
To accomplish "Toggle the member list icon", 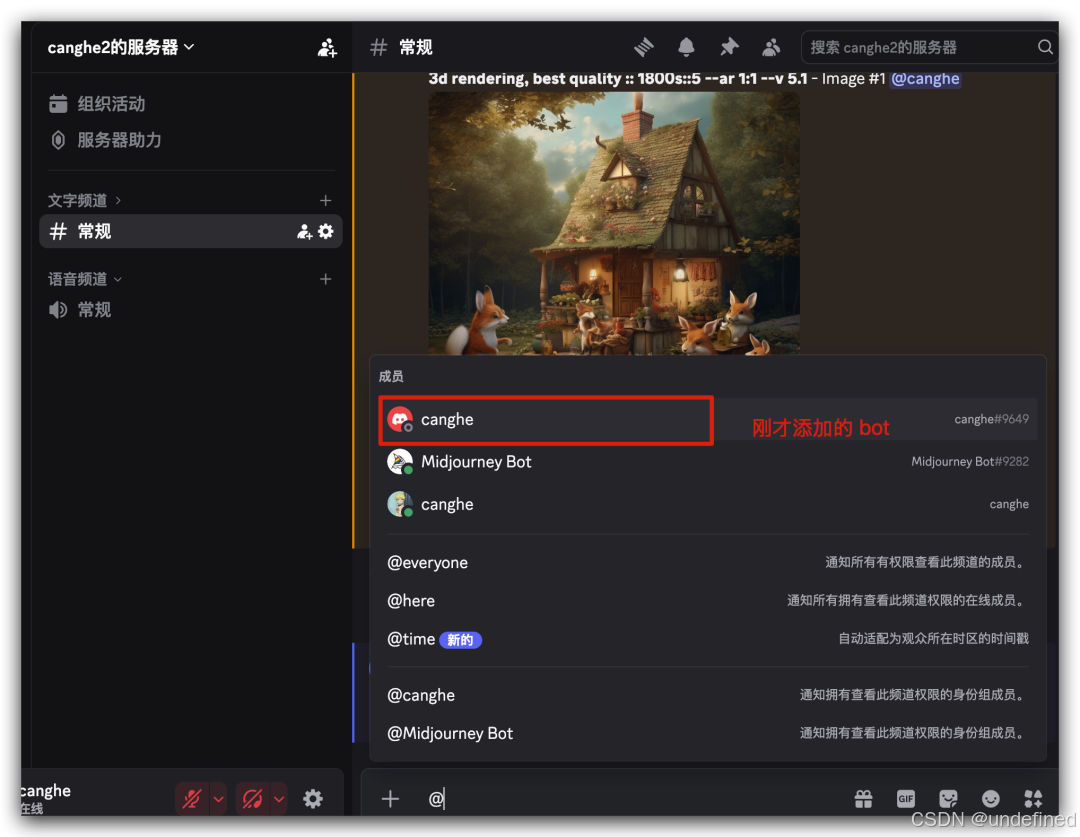I will click(x=771, y=46).
